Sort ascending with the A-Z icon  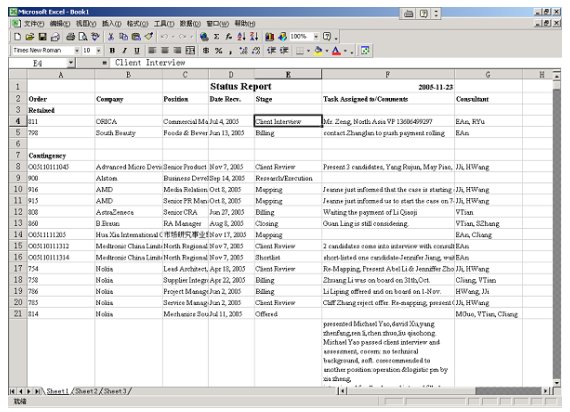pos(241,37)
